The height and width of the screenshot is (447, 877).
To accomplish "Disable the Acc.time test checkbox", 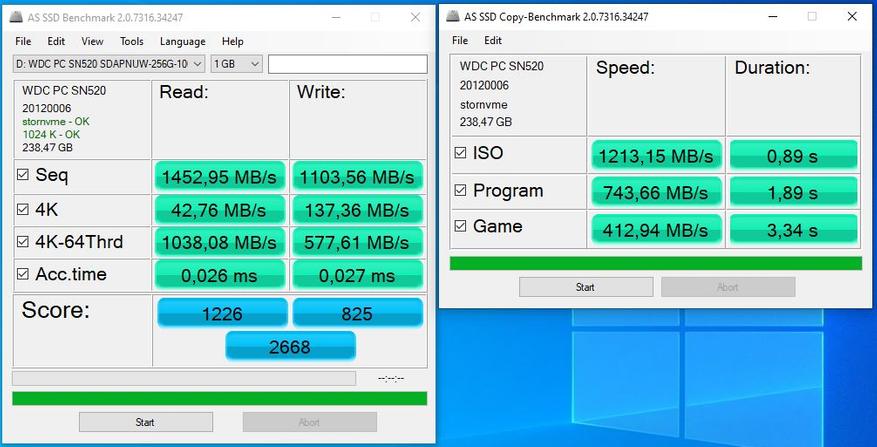I will (23, 274).
